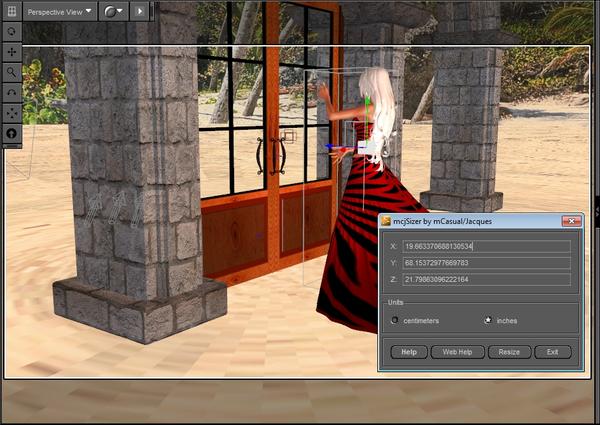Click the Resize button in mcjSizer
Image resolution: width=600 pixels, height=425 pixels.
pyautogui.click(x=509, y=352)
